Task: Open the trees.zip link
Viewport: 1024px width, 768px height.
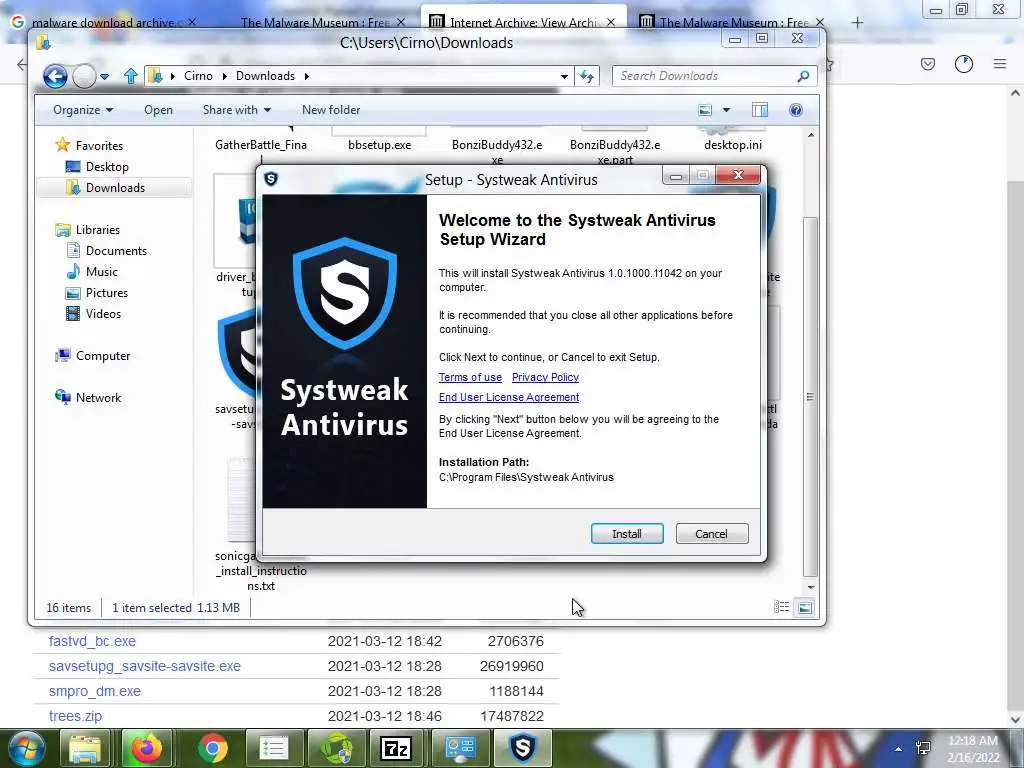Action: (x=75, y=716)
